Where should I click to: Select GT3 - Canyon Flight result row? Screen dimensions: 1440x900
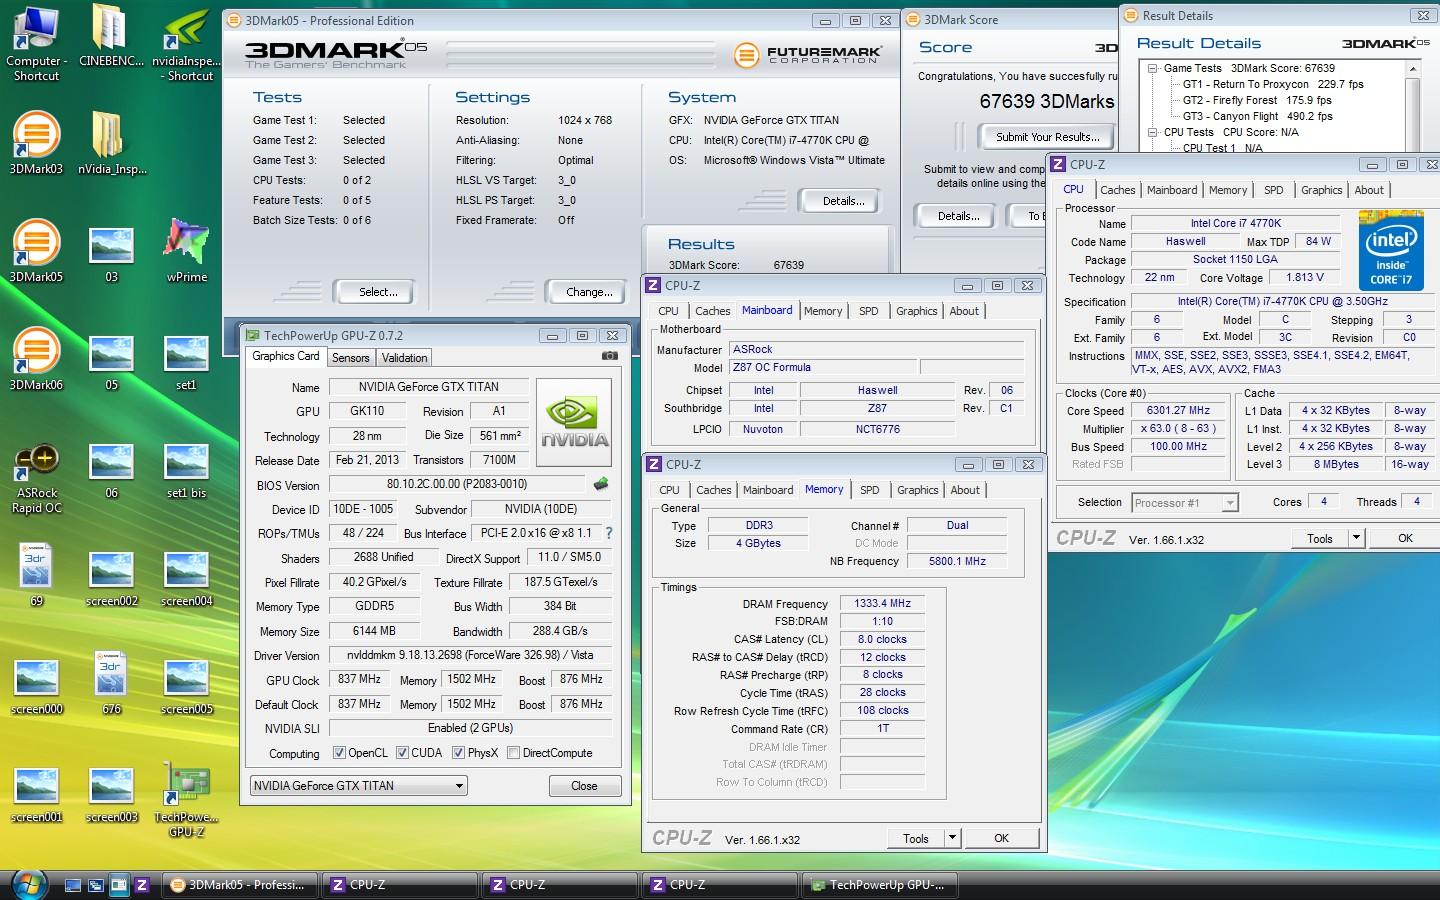click(1257, 116)
